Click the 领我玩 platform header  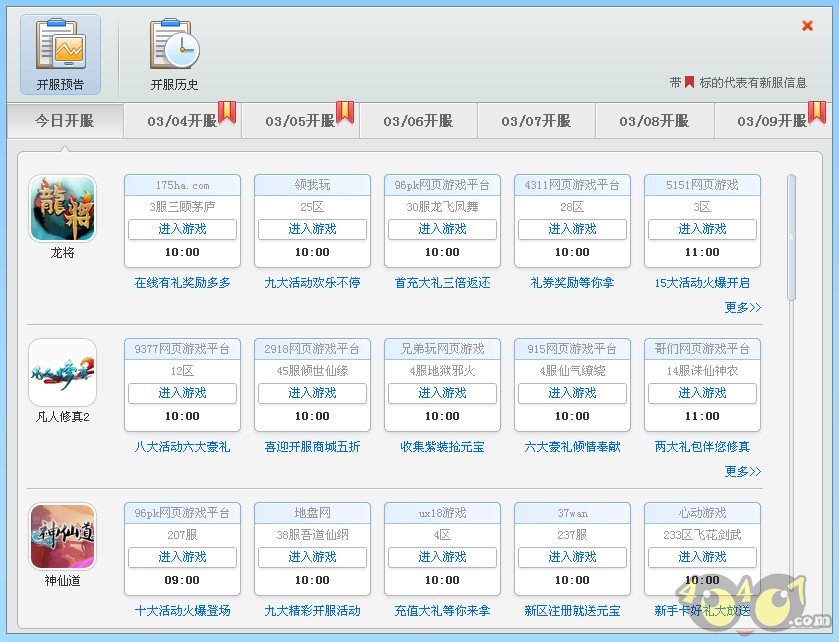[312, 185]
